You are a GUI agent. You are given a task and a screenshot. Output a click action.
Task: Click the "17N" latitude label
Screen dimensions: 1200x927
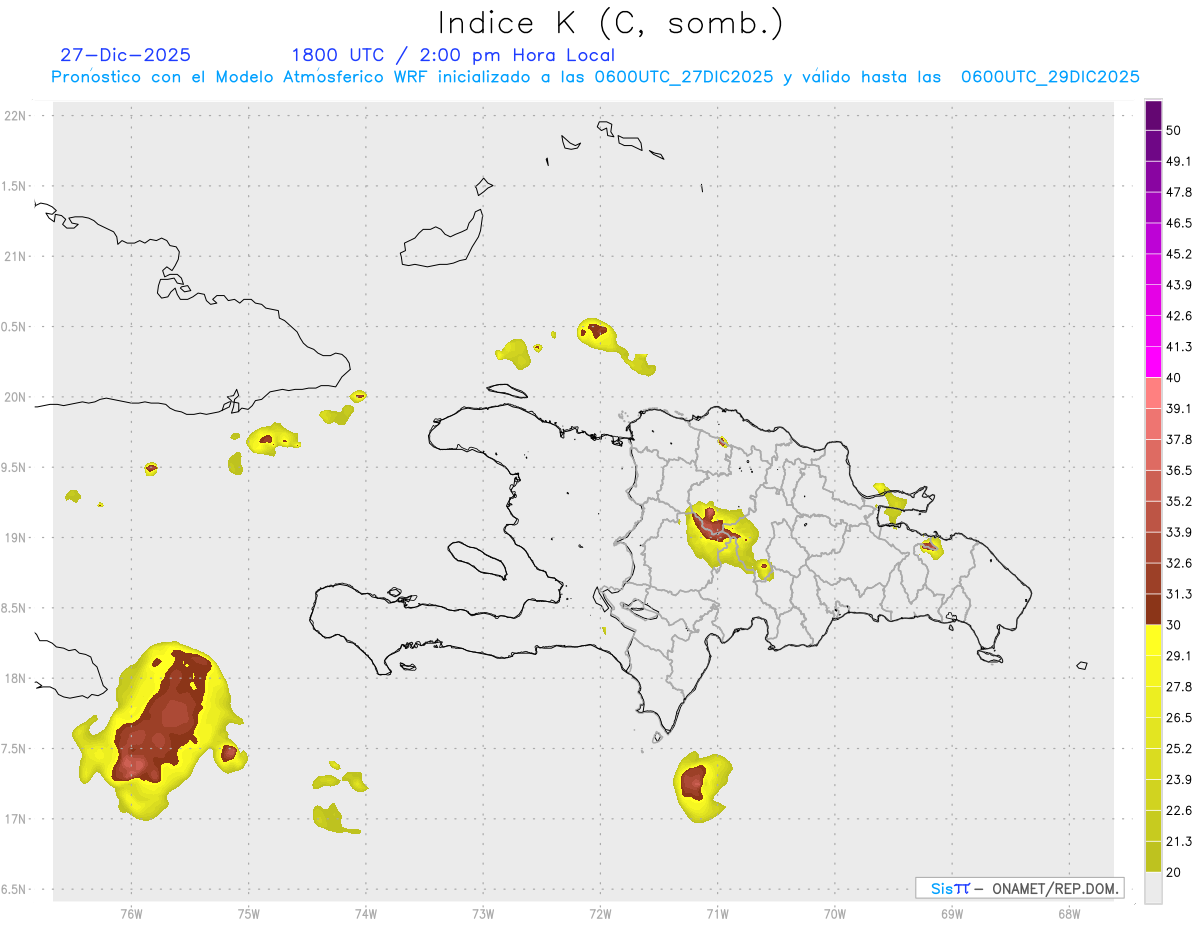click(x=15, y=819)
